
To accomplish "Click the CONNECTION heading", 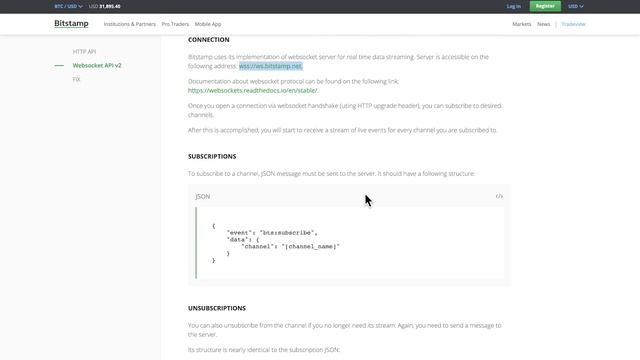I will [x=209, y=40].
